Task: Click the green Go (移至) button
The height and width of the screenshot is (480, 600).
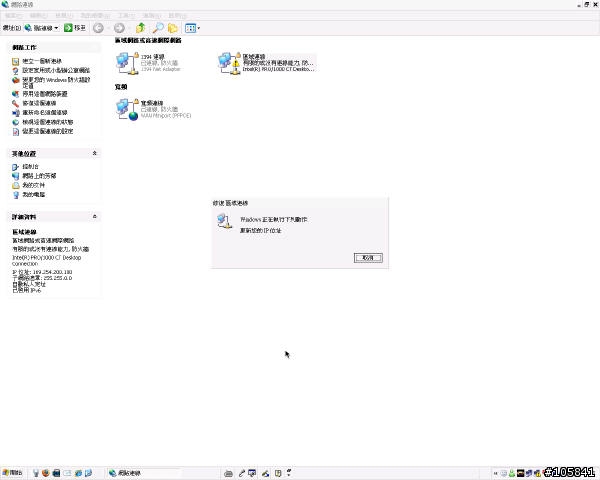Action: 75,28
